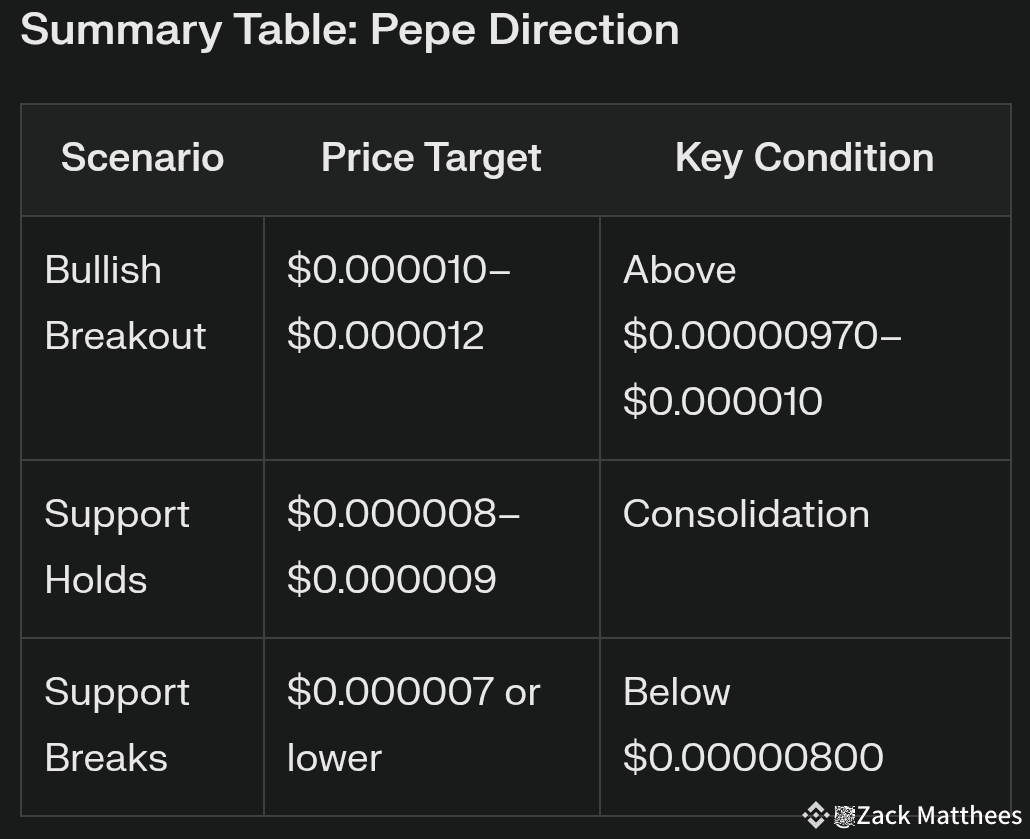The width and height of the screenshot is (1030, 839).
Task: Click the Bullish Breakout scenario cell
Action: pos(125,302)
